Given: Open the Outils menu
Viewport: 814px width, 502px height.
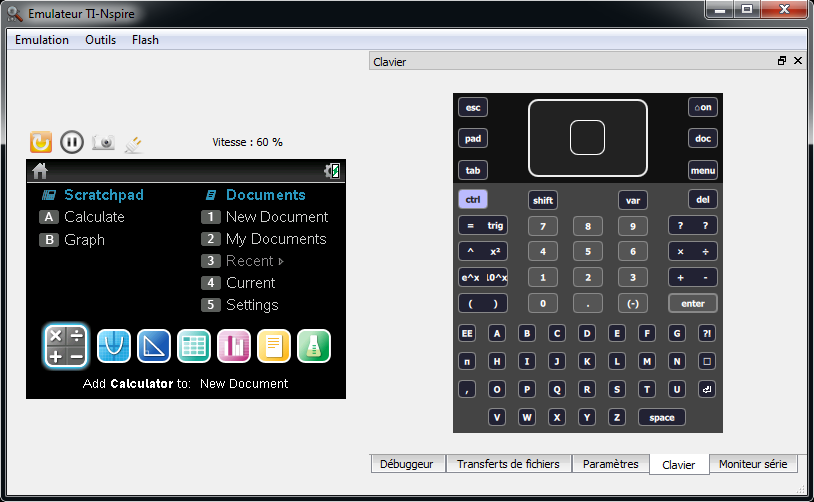Looking at the screenshot, I should pos(100,40).
